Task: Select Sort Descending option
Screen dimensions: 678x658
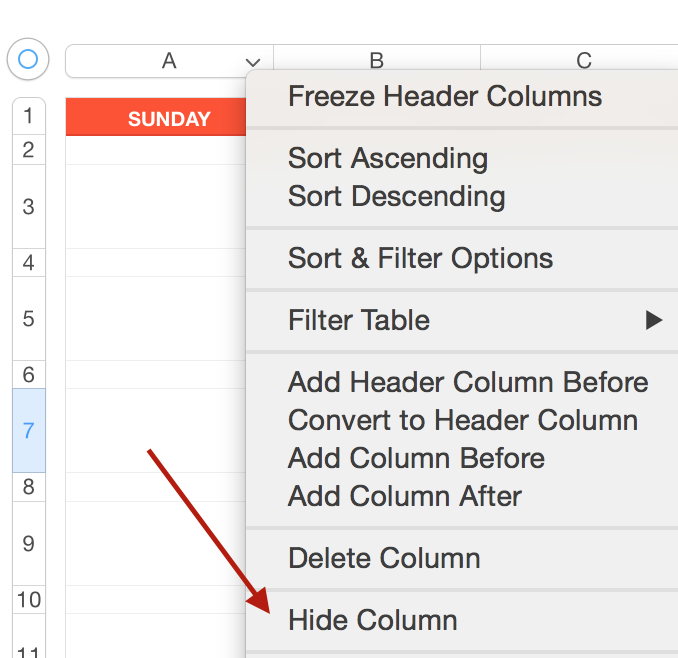Action: pyautogui.click(x=396, y=196)
